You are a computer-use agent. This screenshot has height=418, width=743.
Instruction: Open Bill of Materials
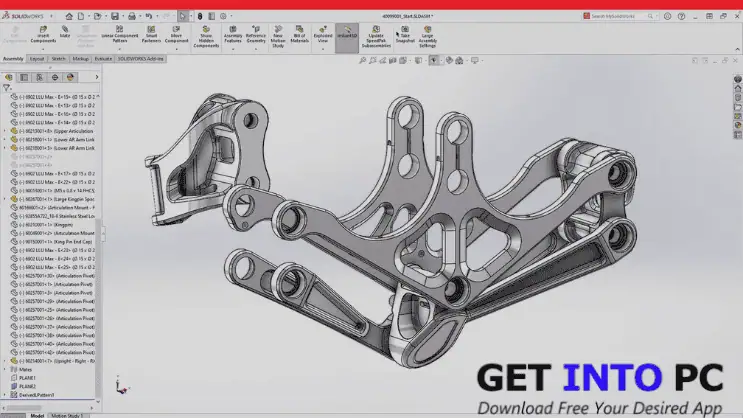pos(299,35)
